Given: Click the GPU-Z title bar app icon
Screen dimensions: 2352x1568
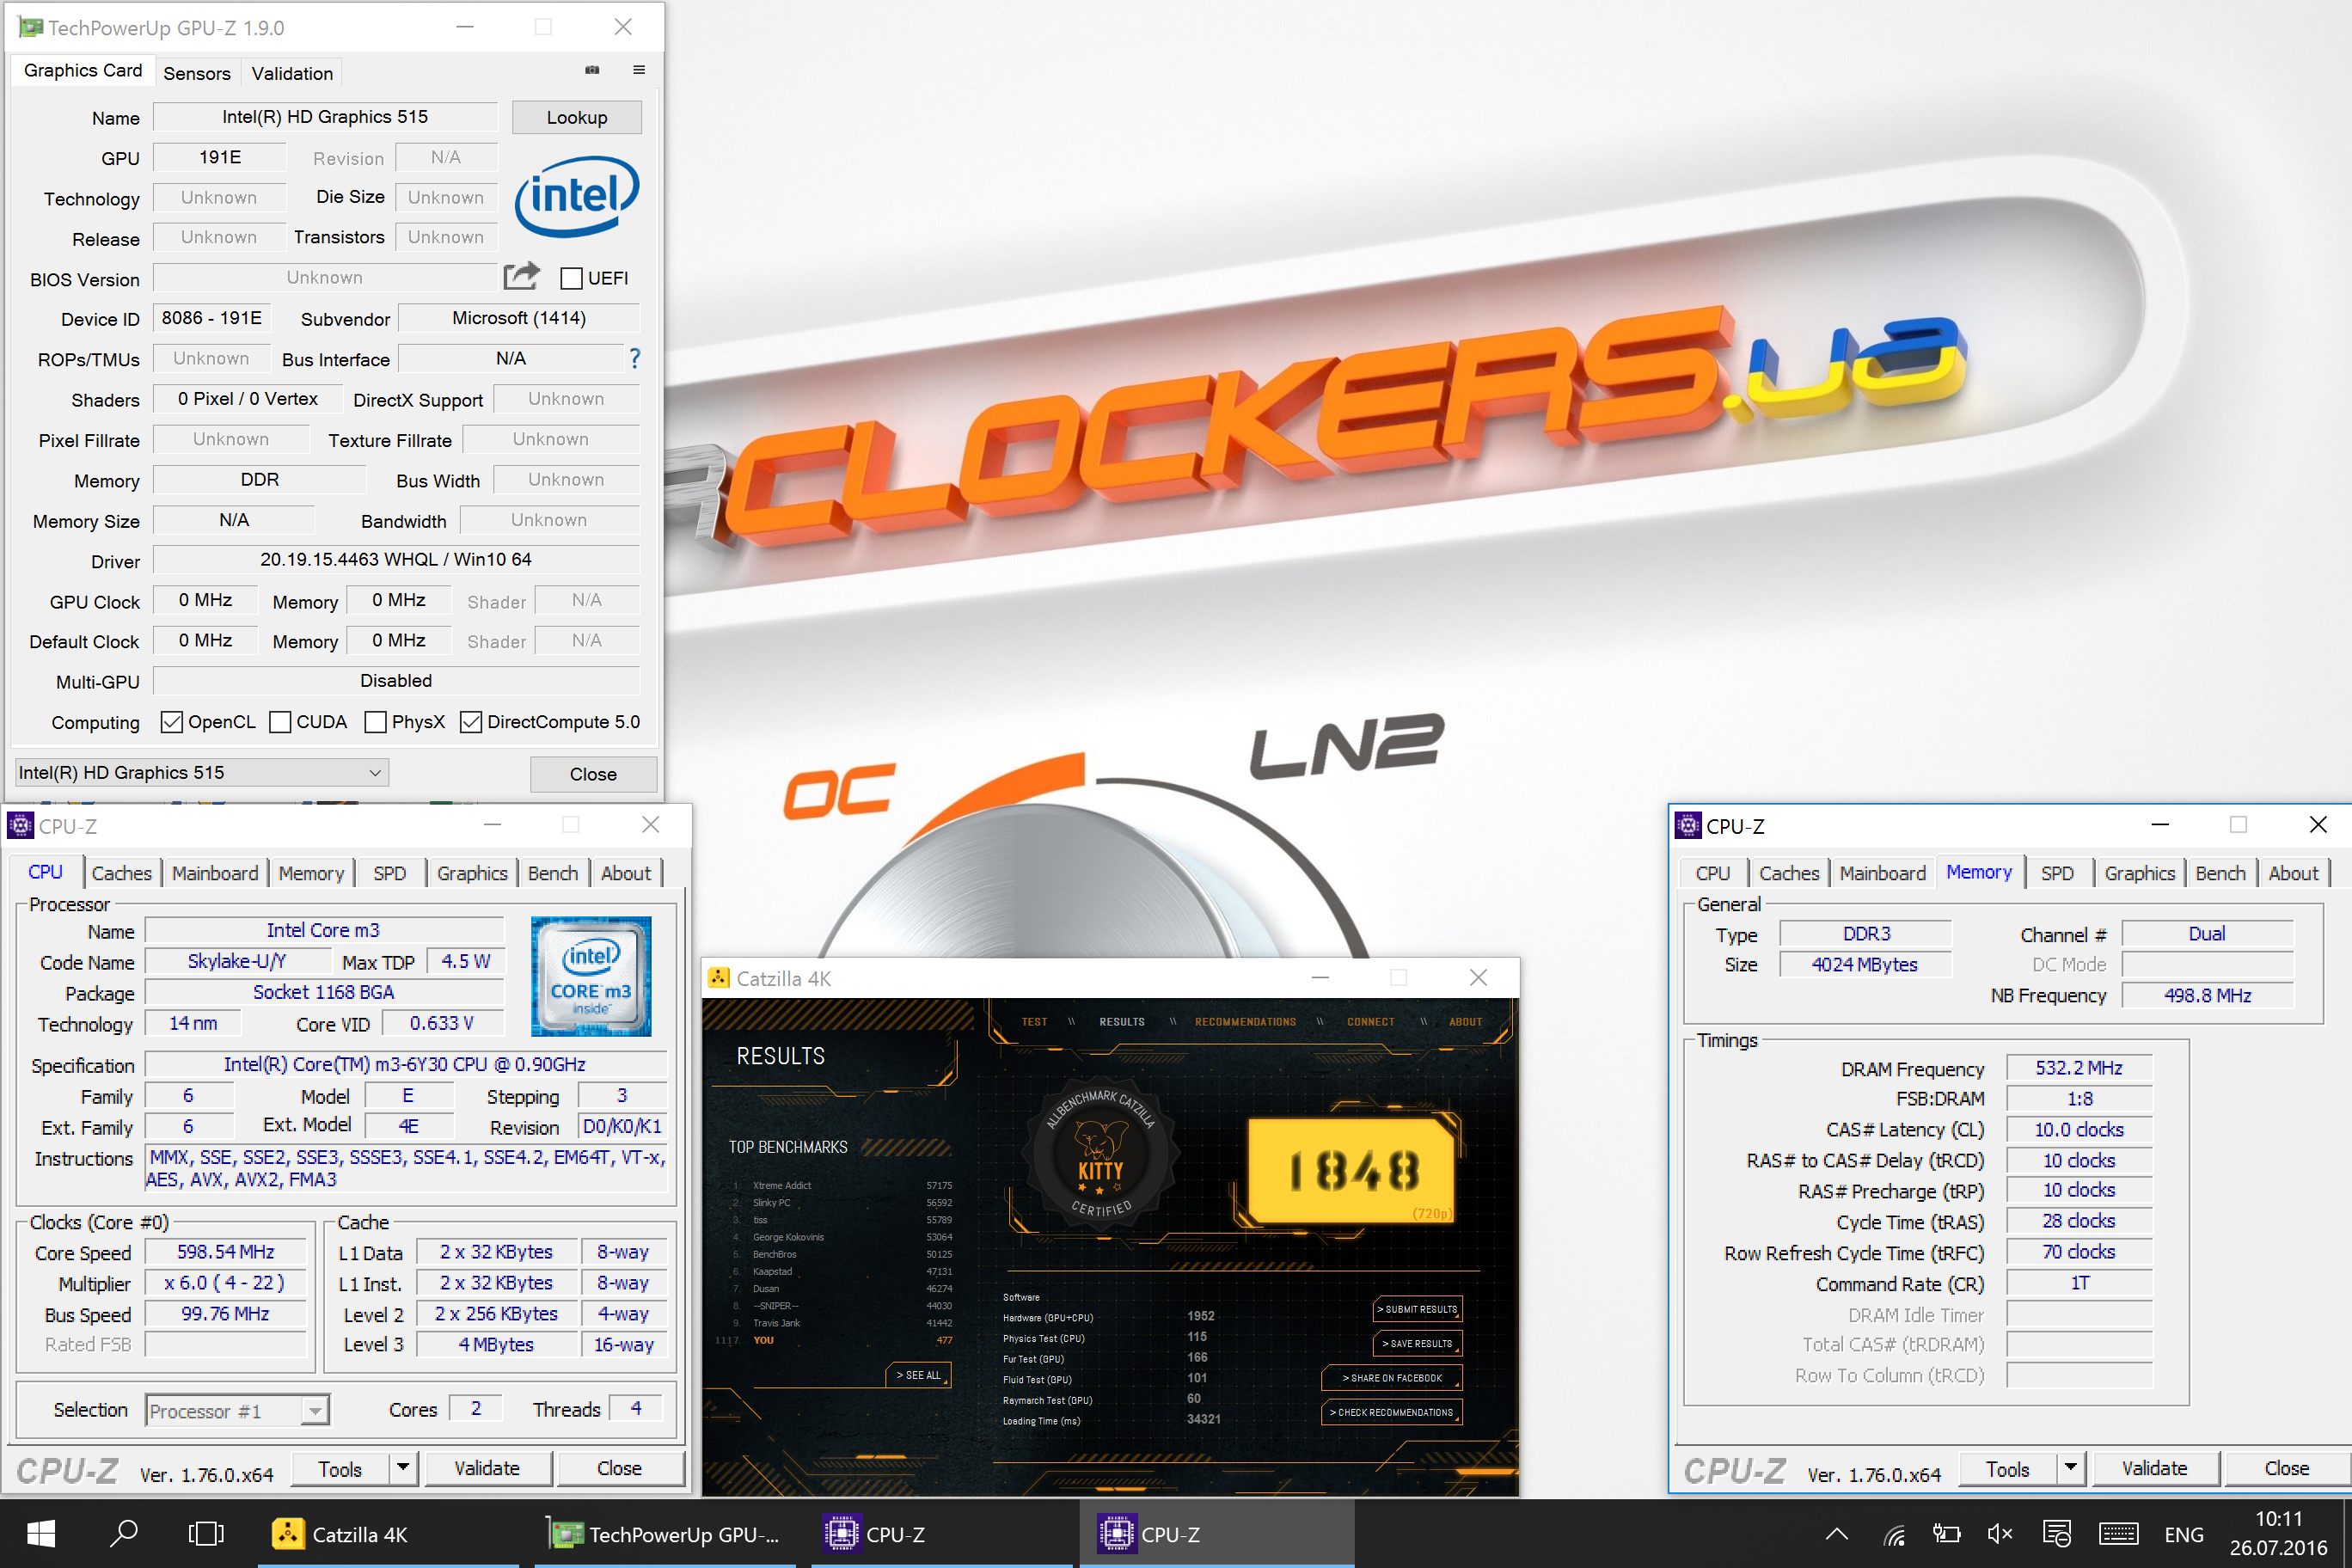Looking at the screenshot, I should 30,27.
